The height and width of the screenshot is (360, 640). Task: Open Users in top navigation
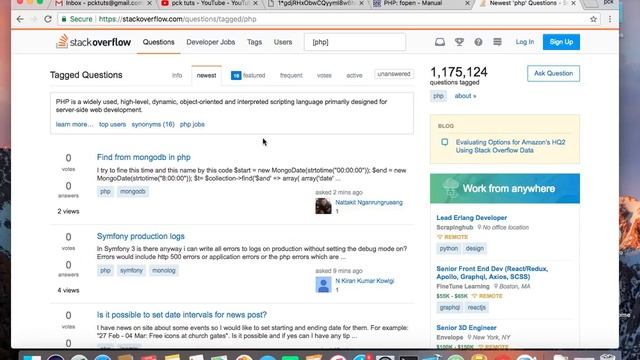click(283, 42)
